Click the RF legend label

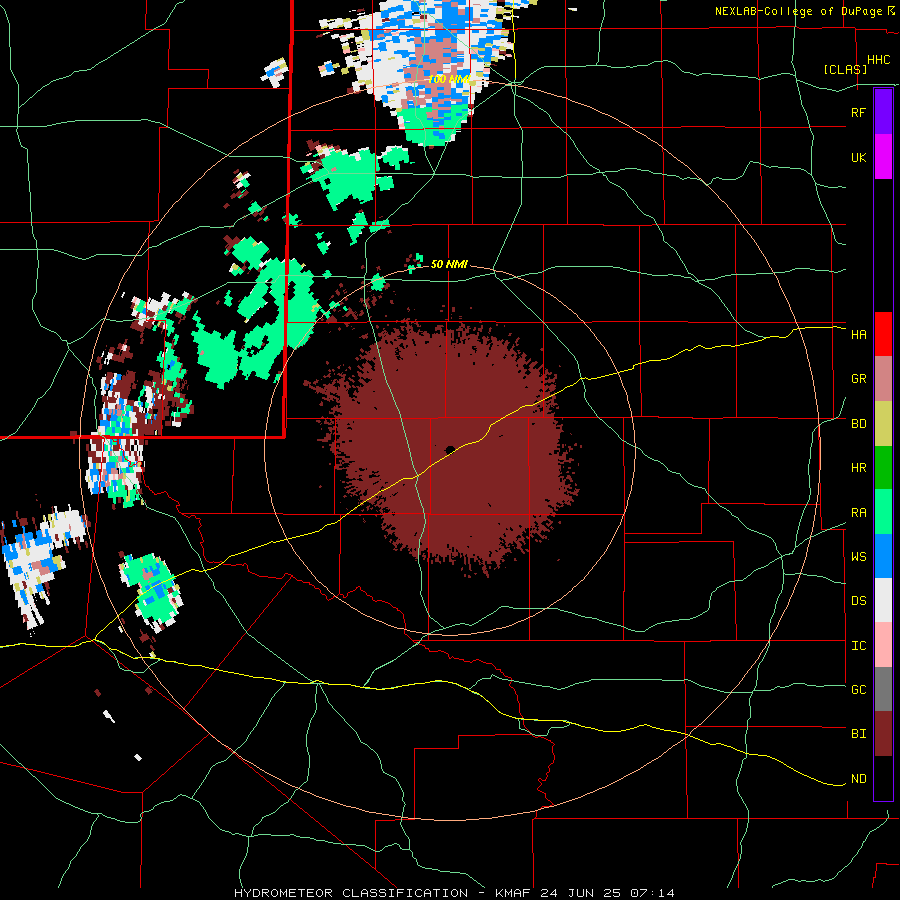[x=859, y=112]
